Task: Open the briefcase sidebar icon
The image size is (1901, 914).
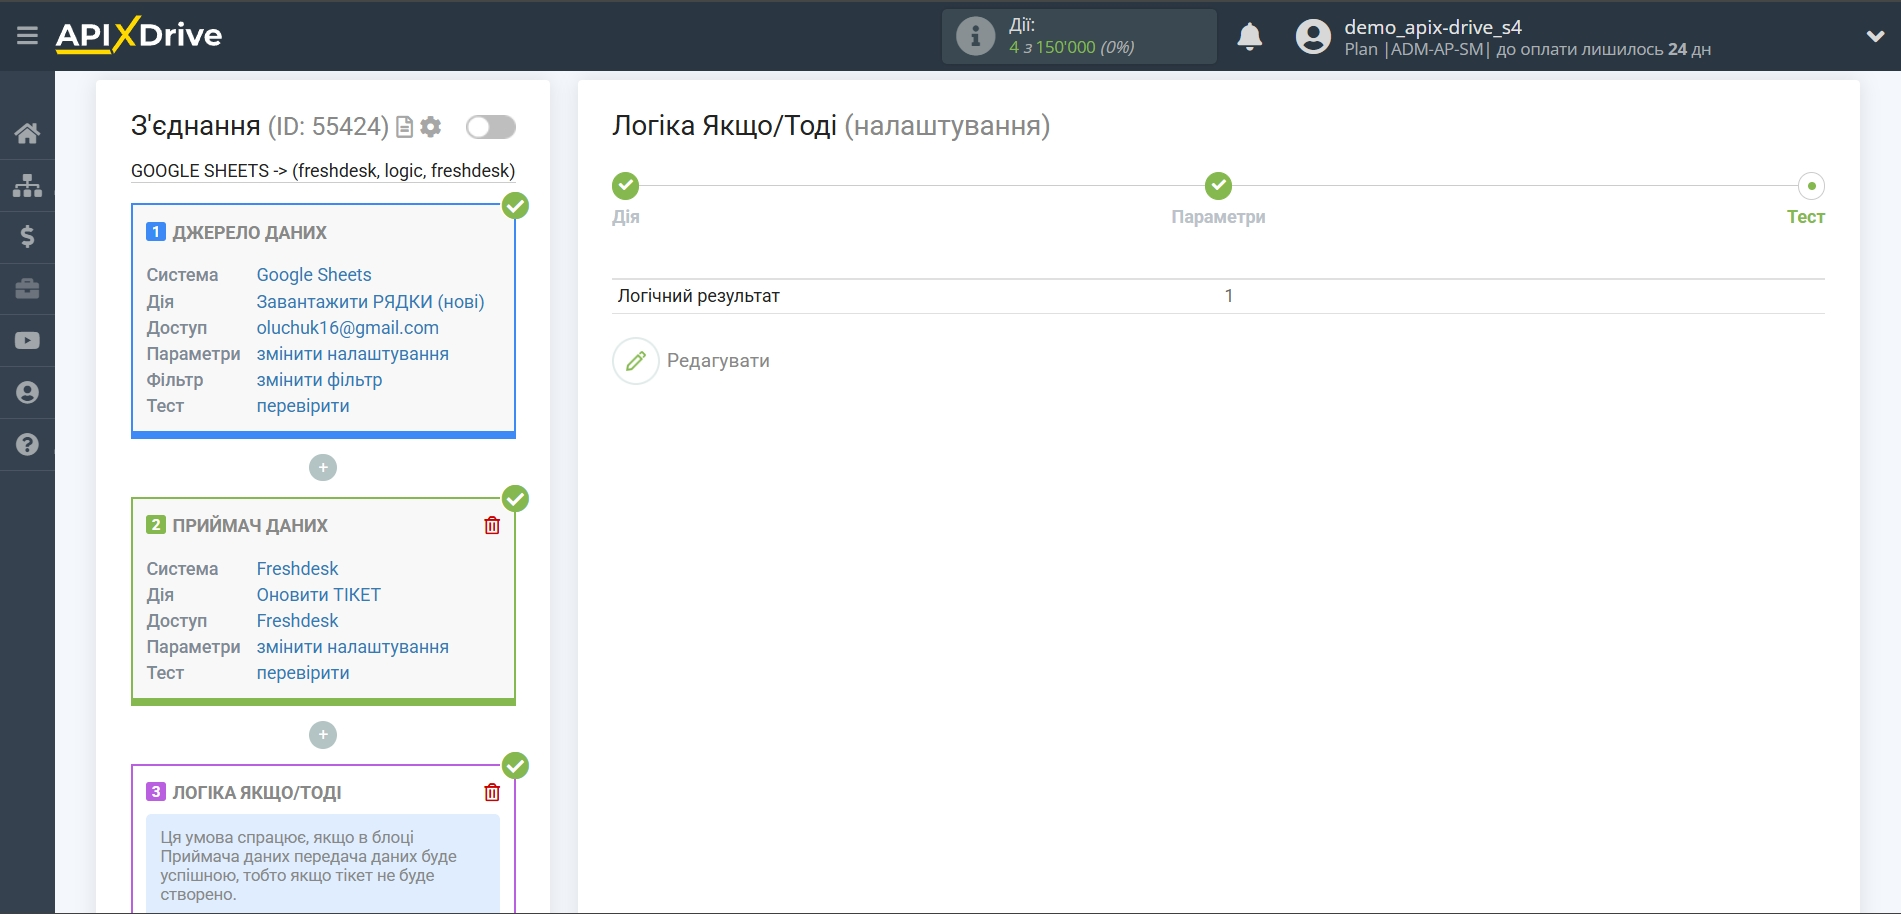Action: pos(27,289)
